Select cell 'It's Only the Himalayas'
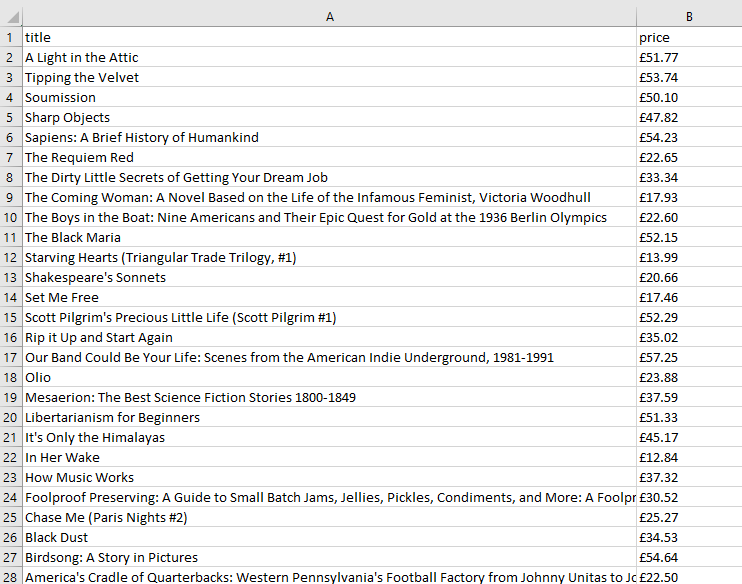The height and width of the screenshot is (584, 742). [329, 437]
